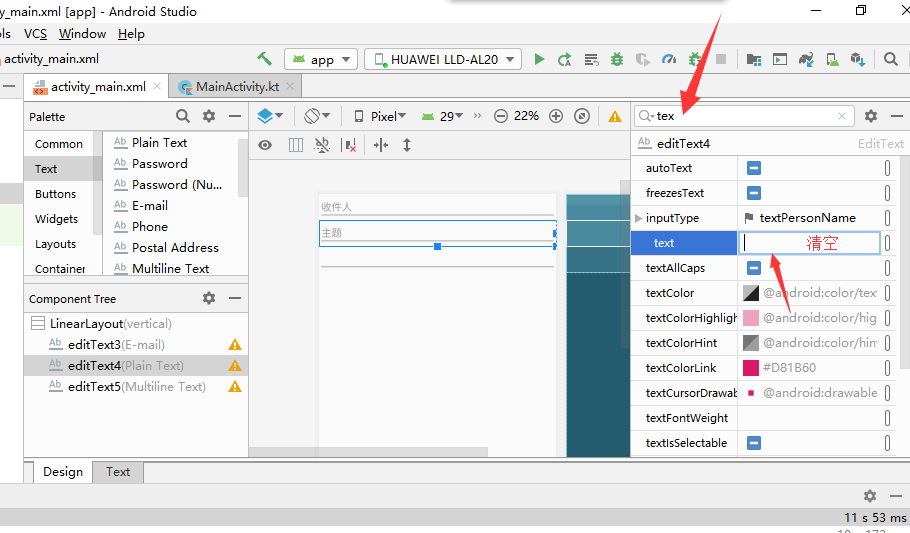This screenshot has width=910, height=533.
Task: Attach debugger to Android process icon
Action: [695, 59]
